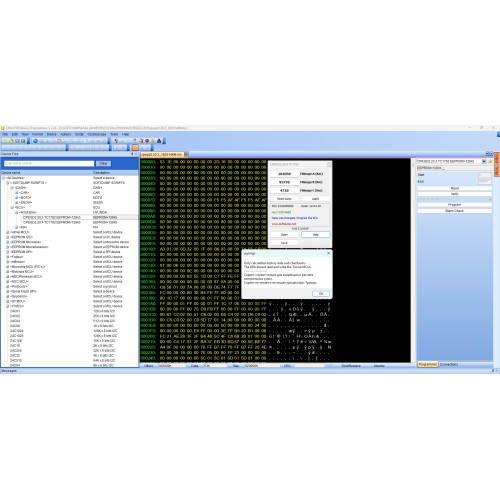Select the 24C01 device row
This screenshot has height=500, width=500.
[x=15, y=311]
